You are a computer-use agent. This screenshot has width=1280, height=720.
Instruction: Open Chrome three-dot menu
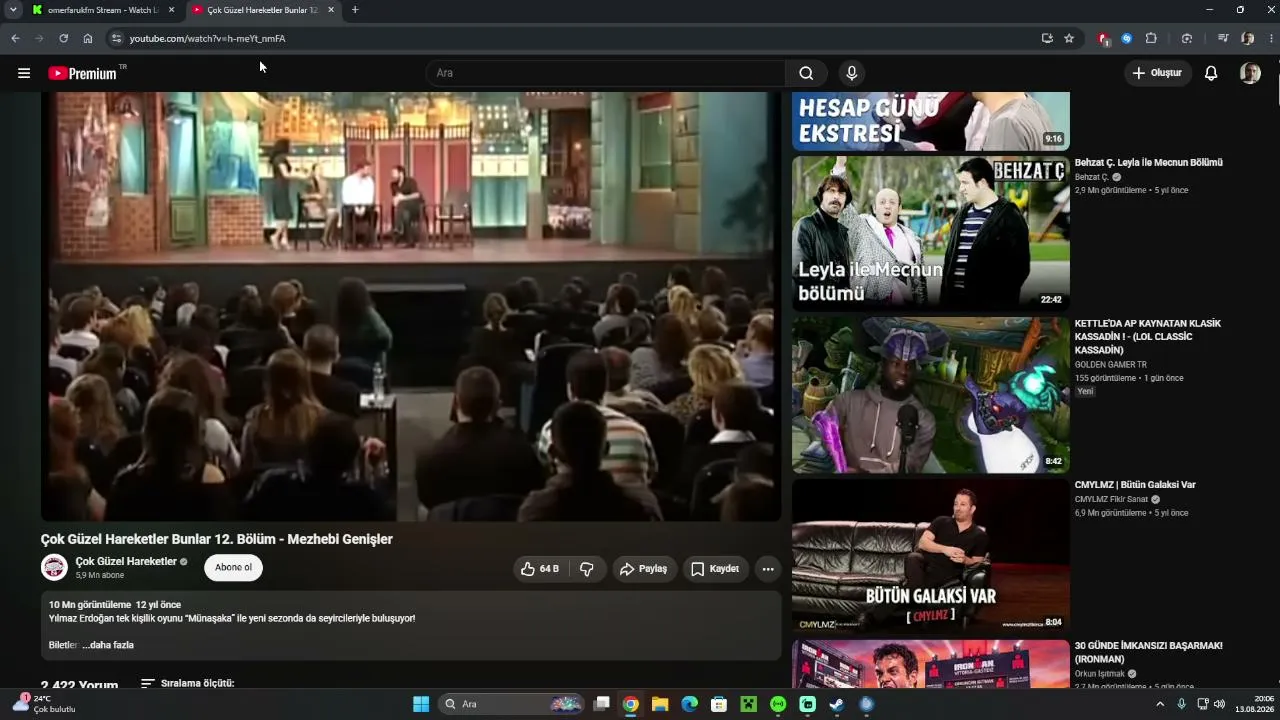coord(1270,38)
